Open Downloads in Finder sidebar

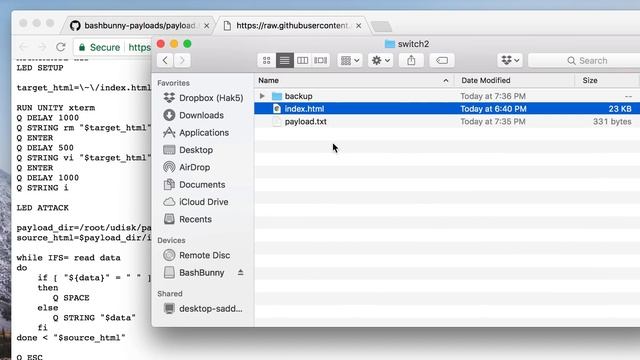tap(193, 115)
